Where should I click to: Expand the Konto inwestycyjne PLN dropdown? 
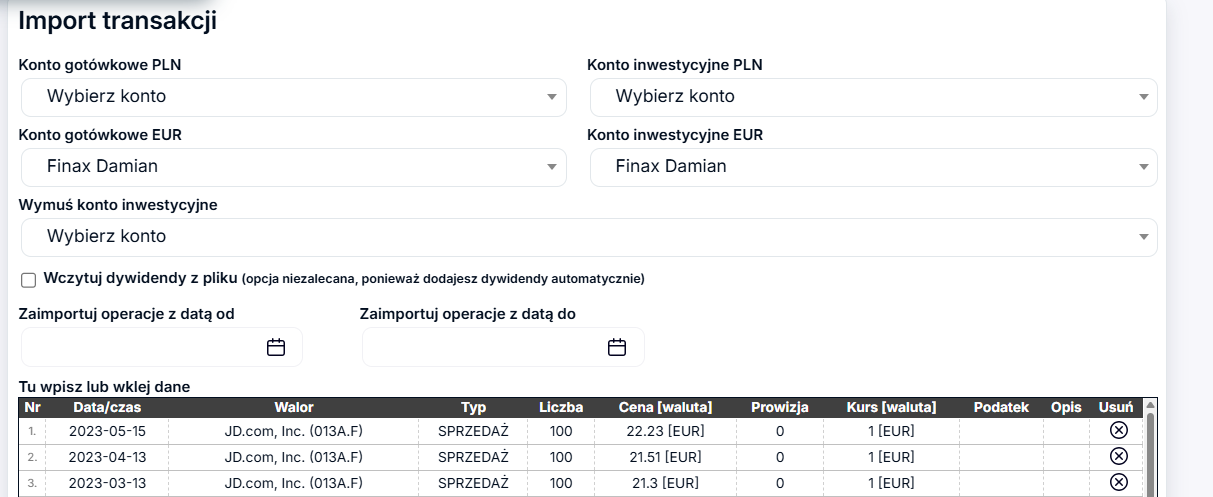(873, 97)
